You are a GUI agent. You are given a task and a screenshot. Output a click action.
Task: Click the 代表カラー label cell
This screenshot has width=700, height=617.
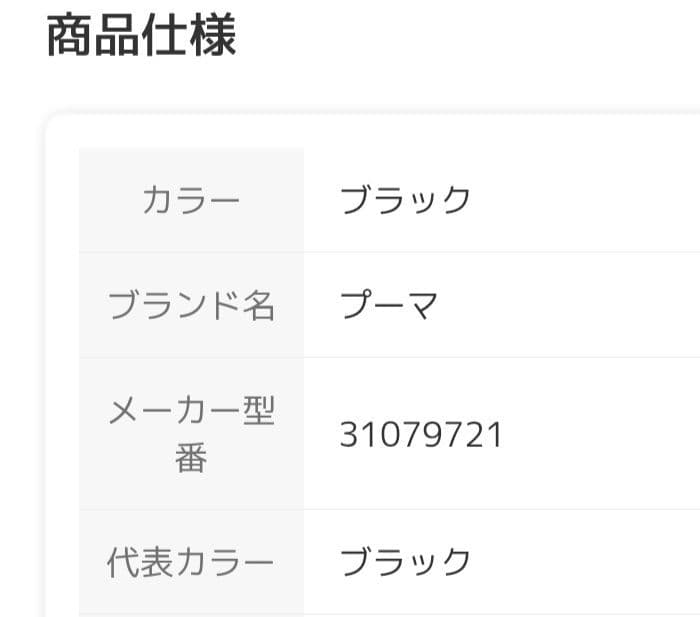pyautogui.click(x=191, y=563)
